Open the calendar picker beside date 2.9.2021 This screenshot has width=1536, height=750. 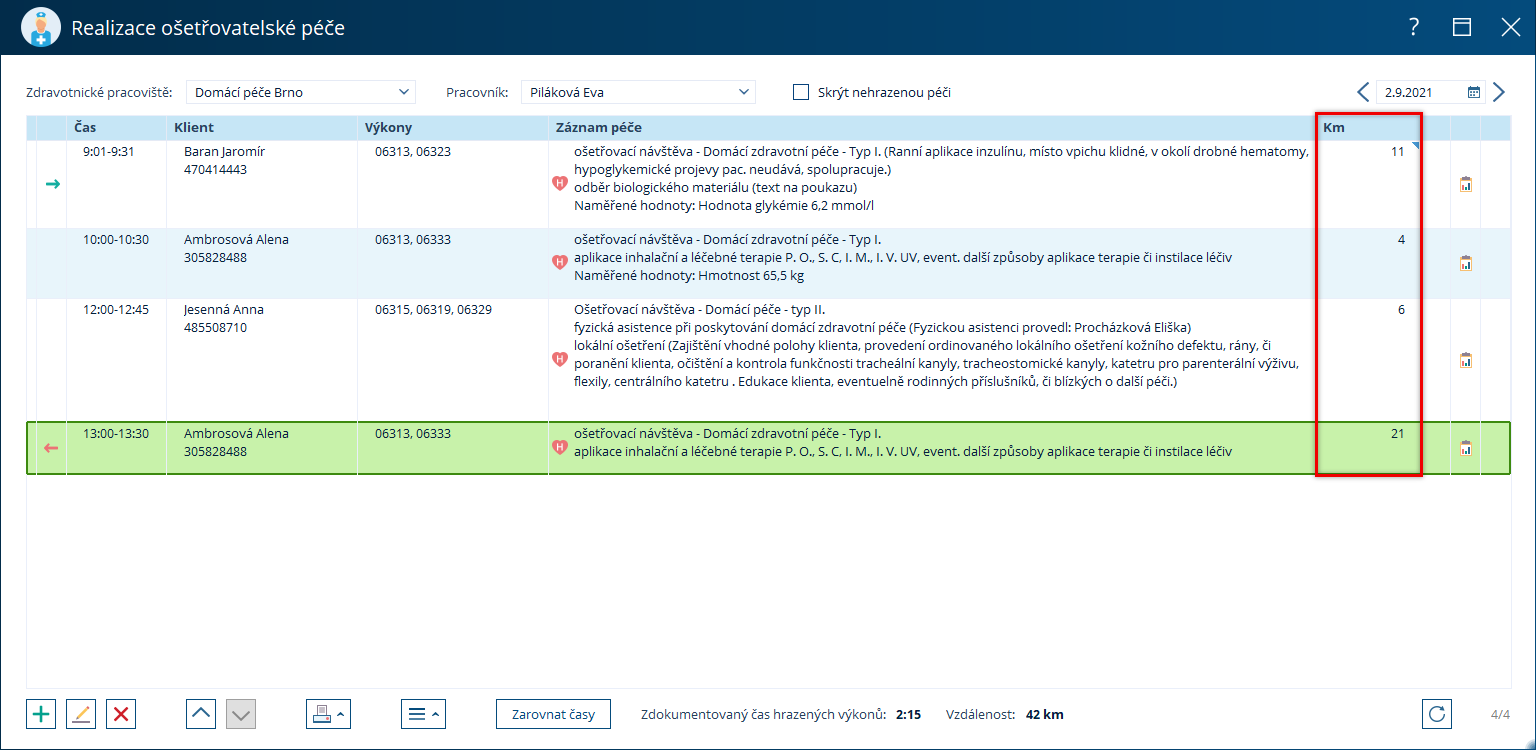tap(1474, 92)
